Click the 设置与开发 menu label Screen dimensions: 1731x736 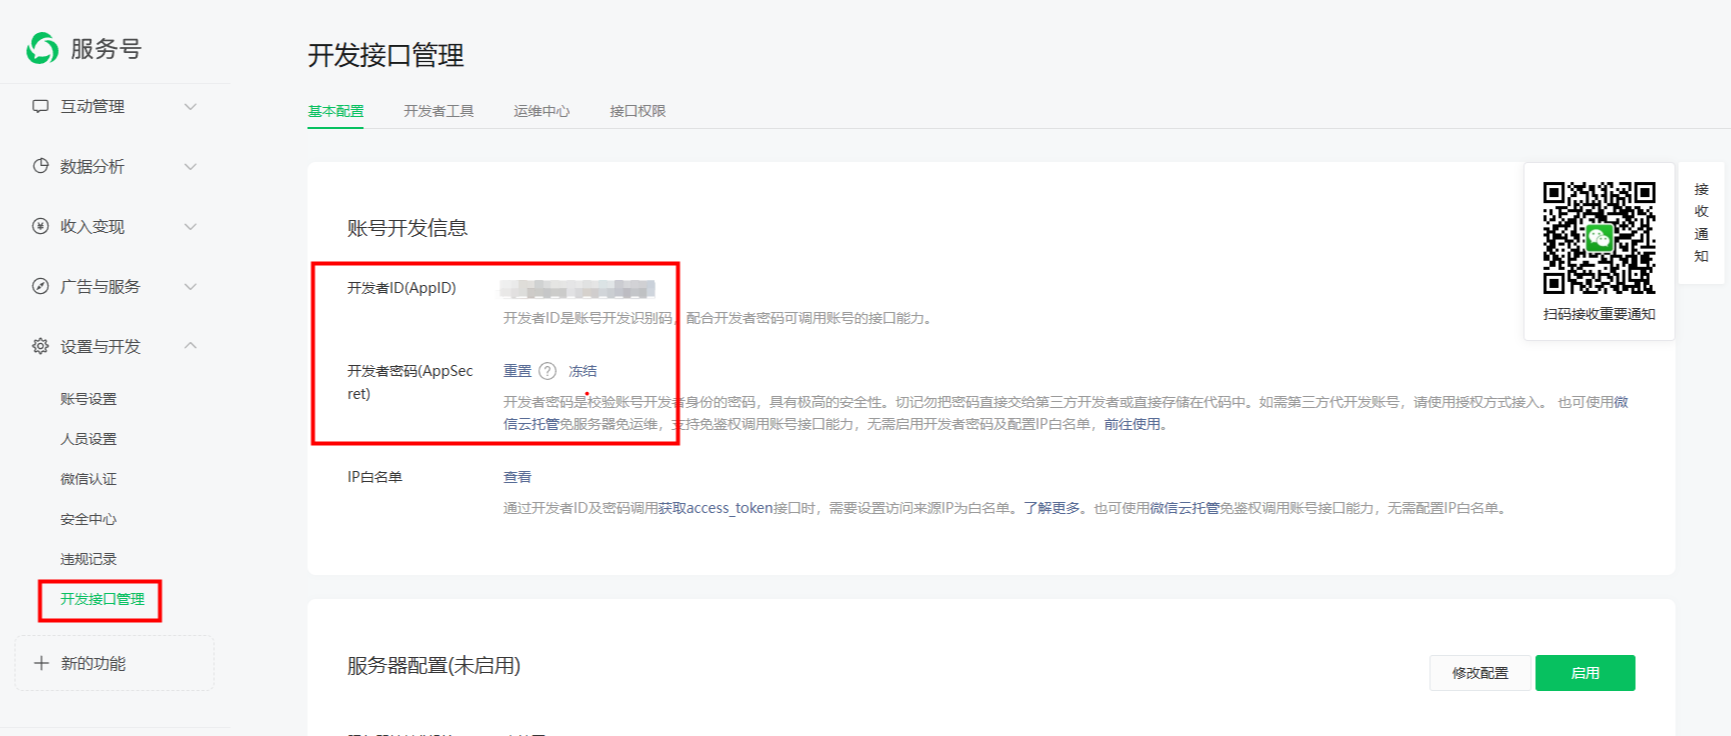point(100,346)
